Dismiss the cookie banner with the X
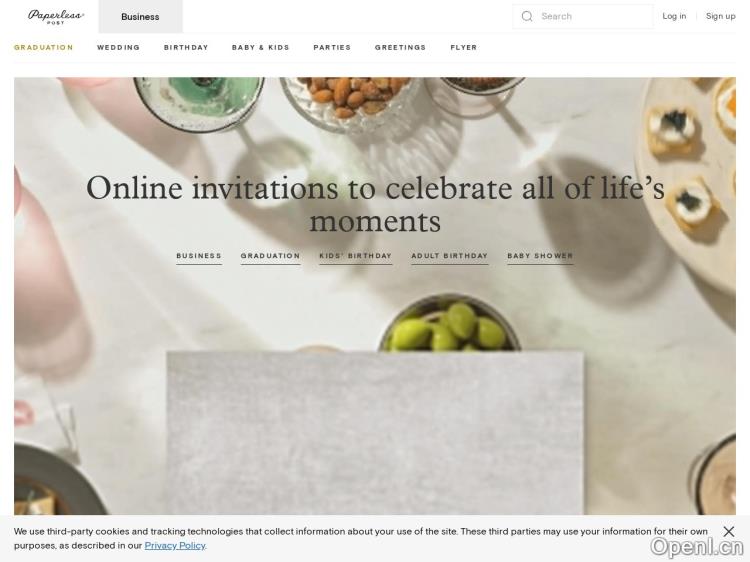The height and width of the screenshot is (562, 750). coord(728,531)
